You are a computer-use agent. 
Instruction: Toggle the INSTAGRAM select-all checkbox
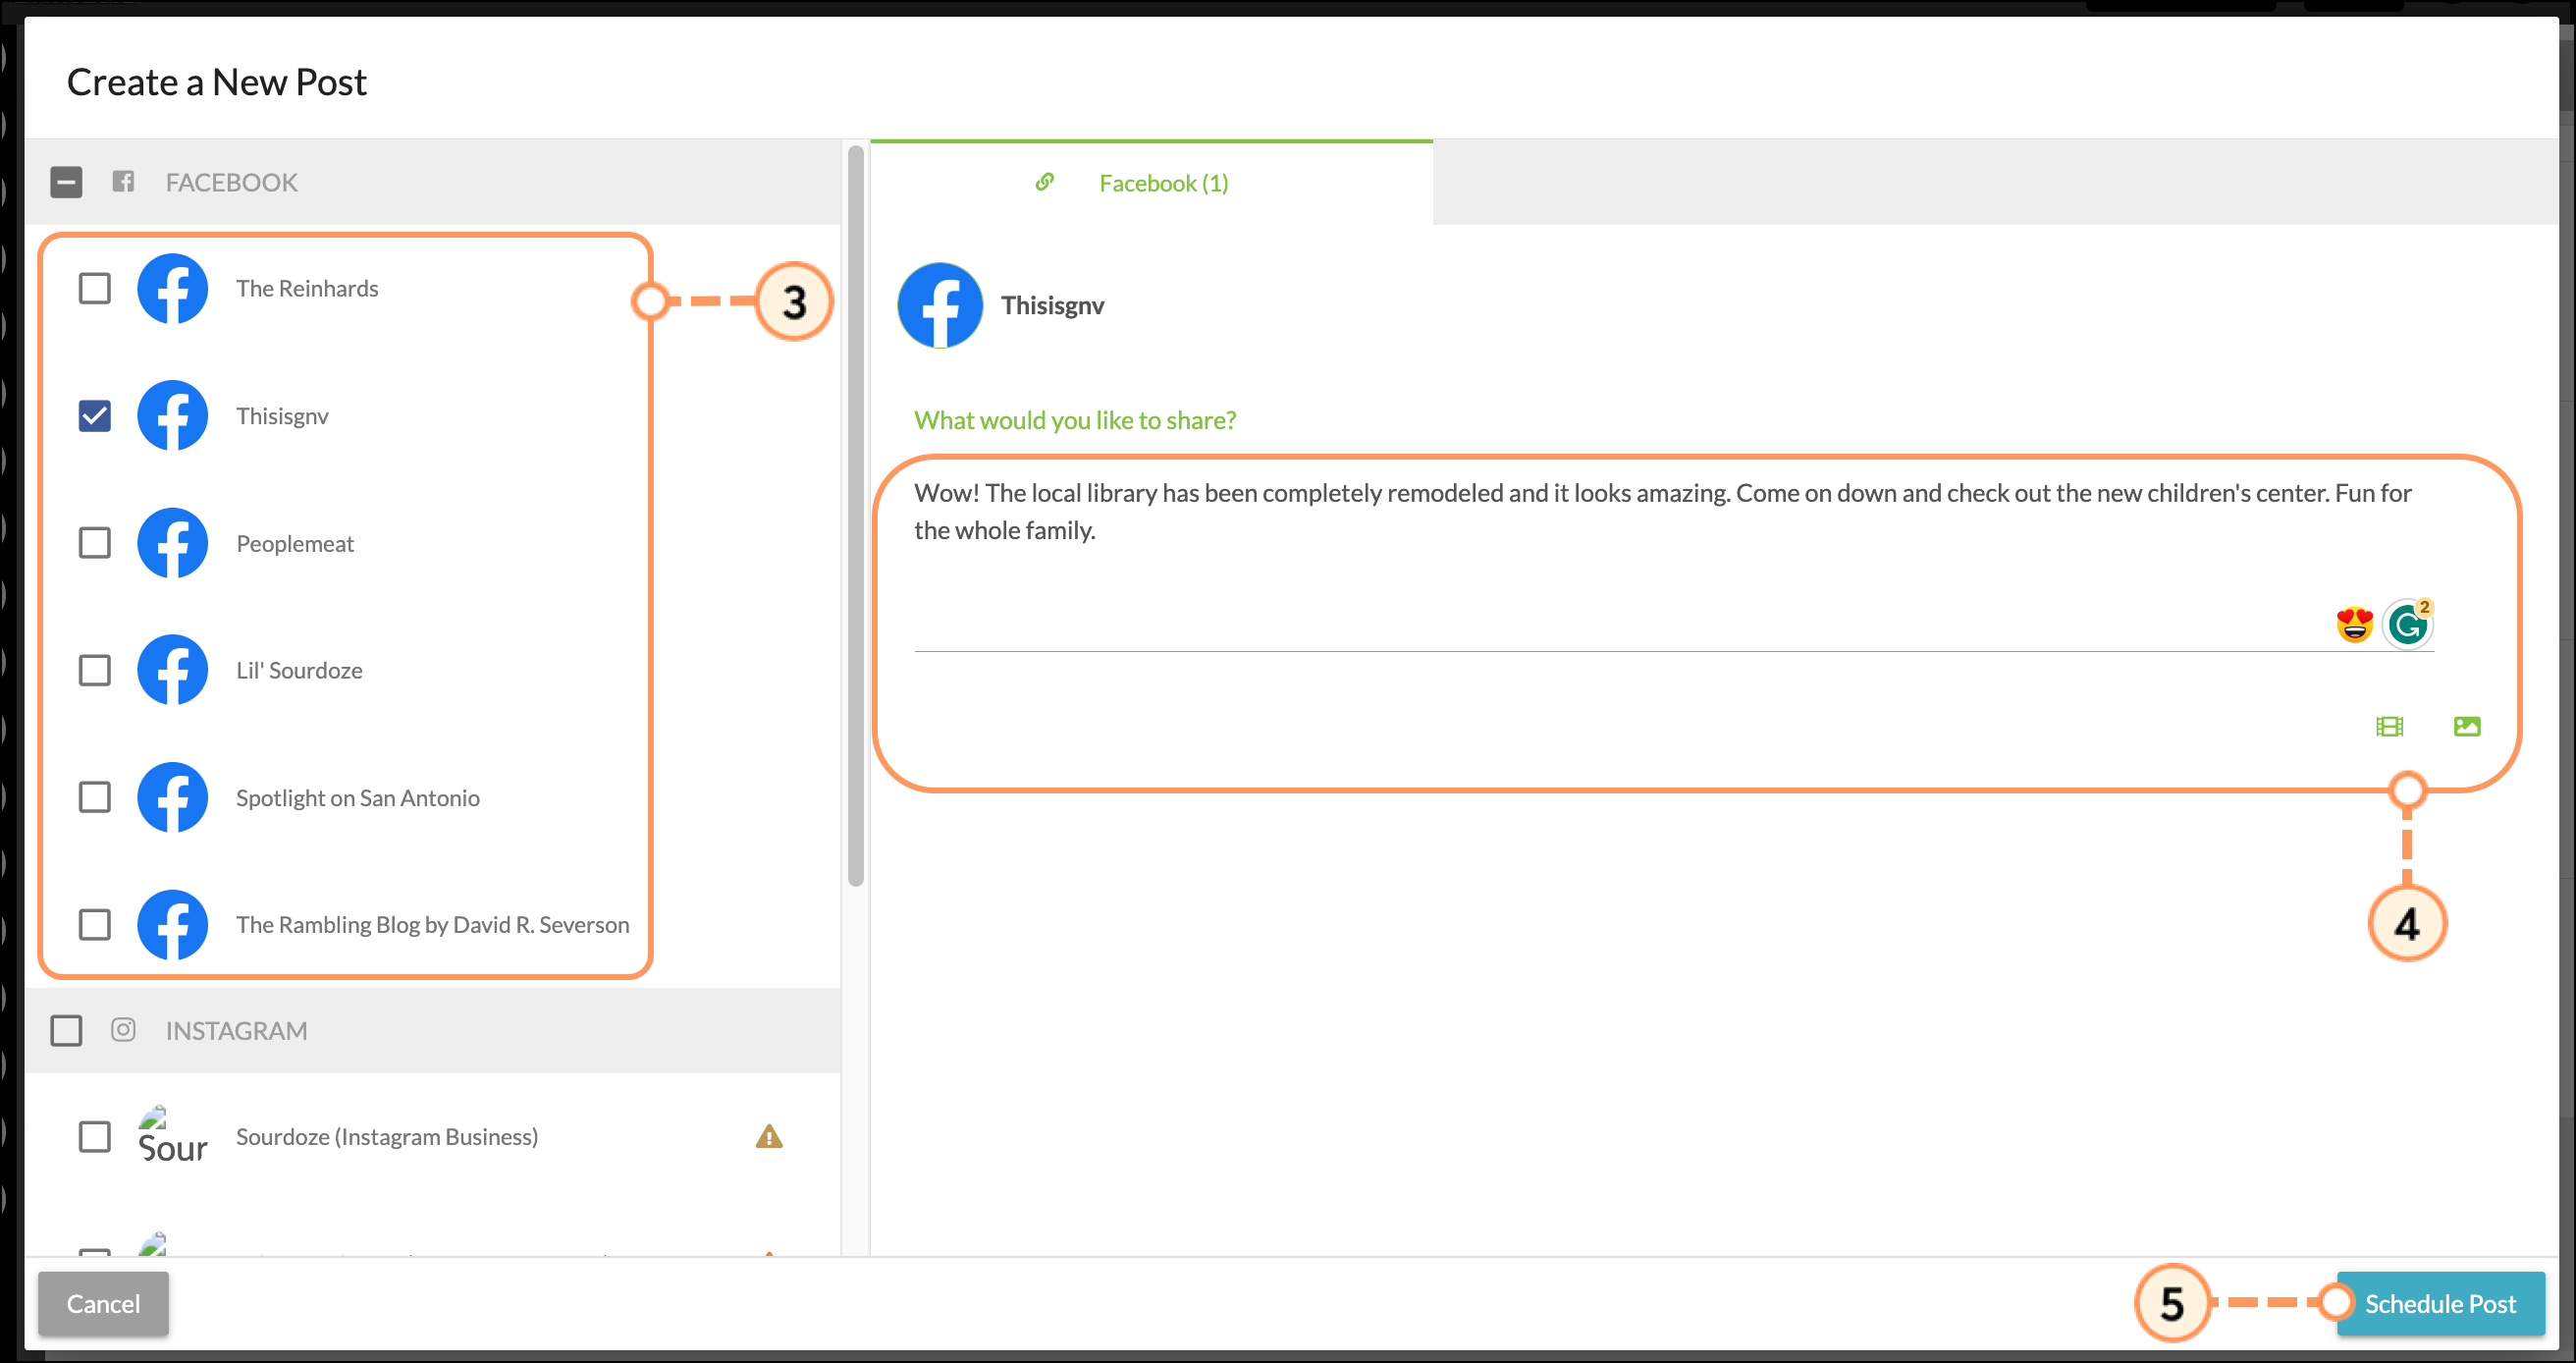point(66,1030)
